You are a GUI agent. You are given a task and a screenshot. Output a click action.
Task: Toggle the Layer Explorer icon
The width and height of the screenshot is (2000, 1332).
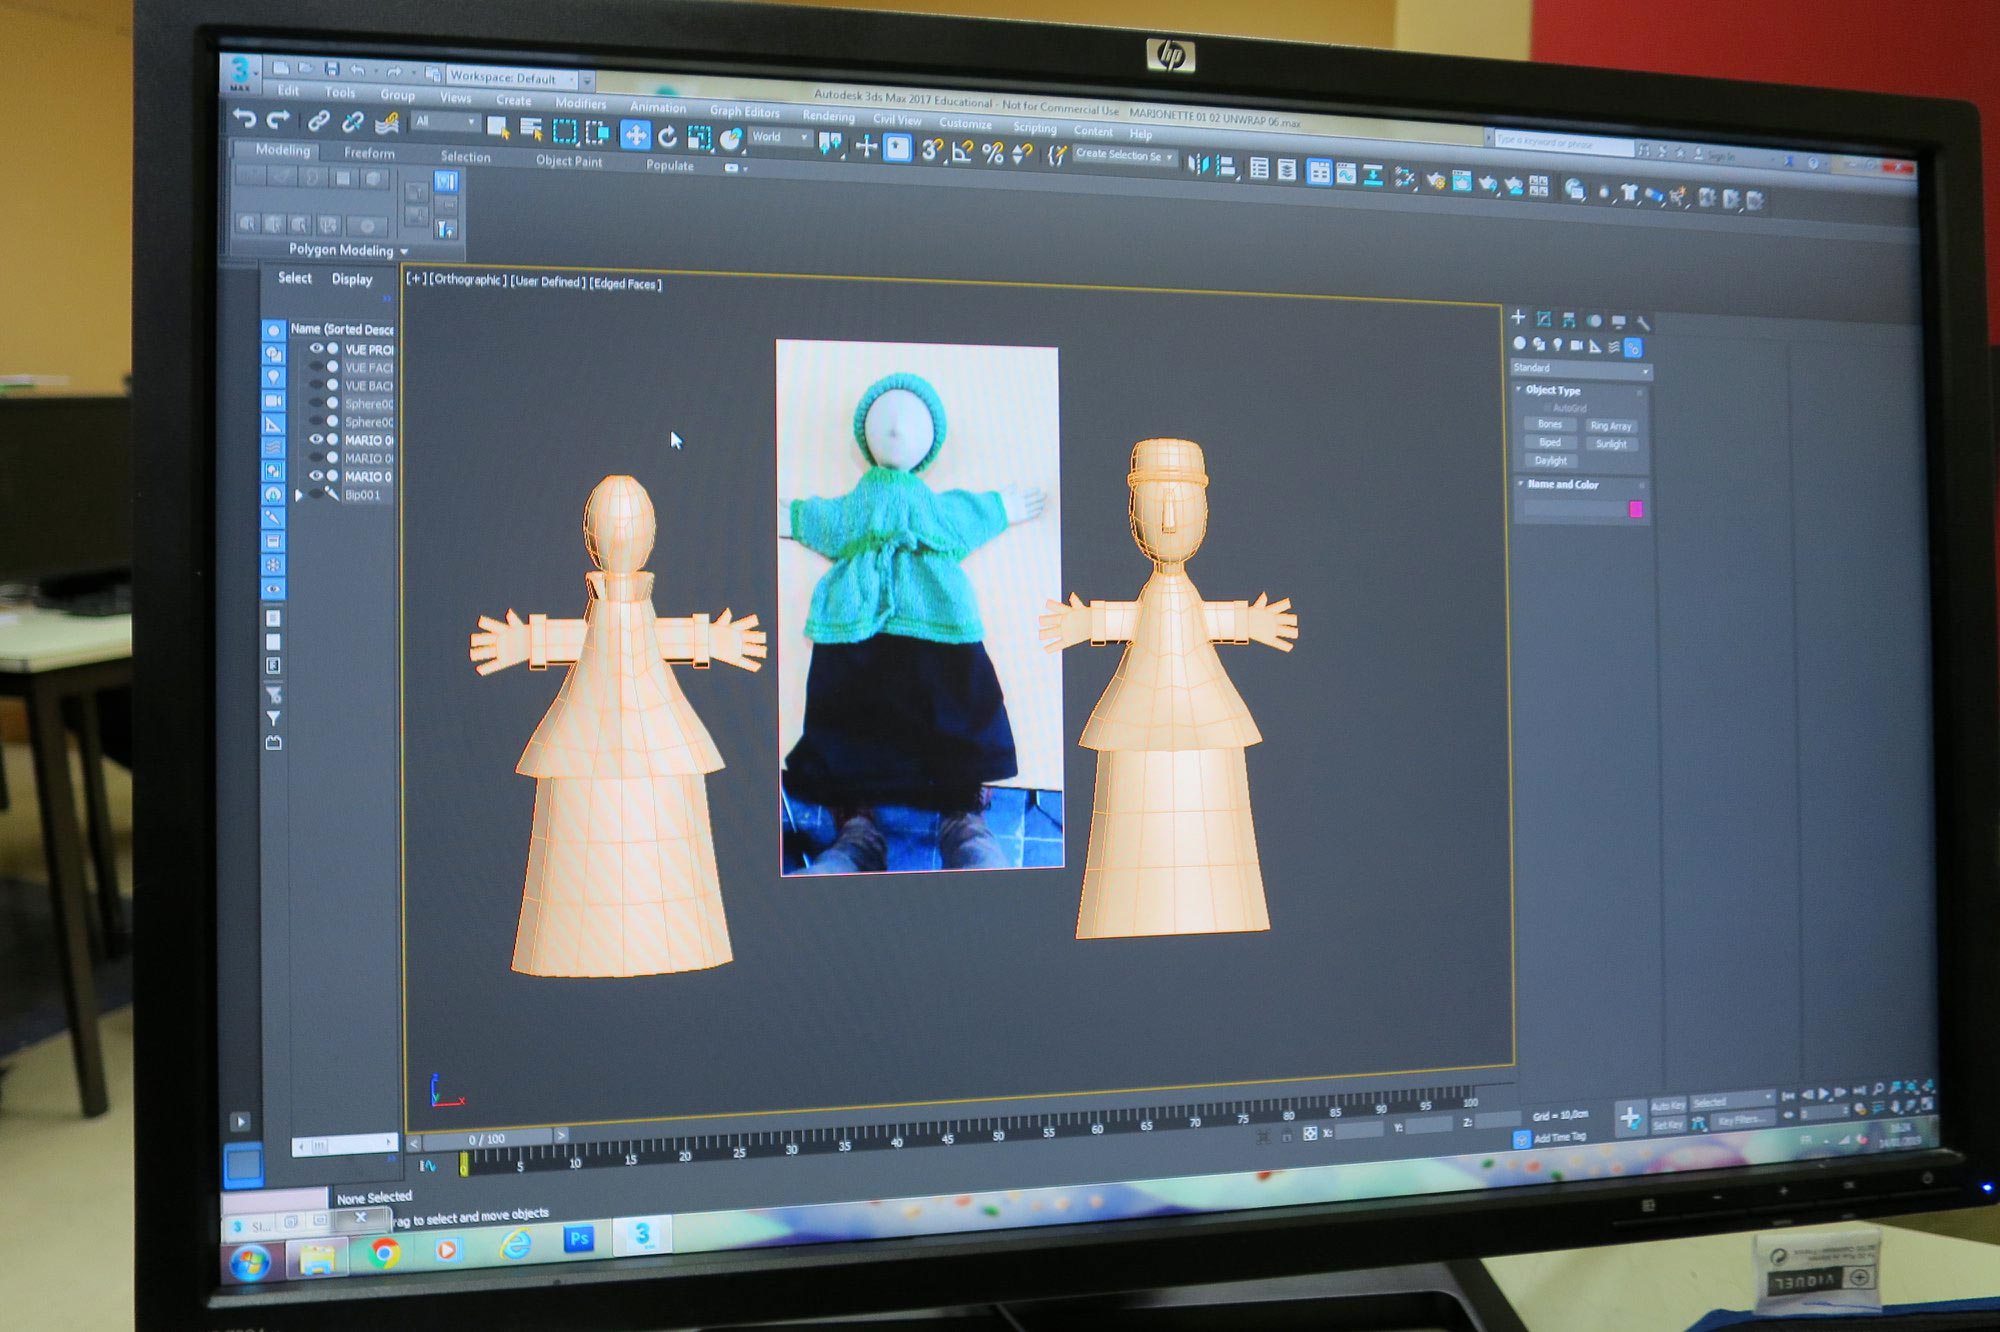coord(1287,170)
